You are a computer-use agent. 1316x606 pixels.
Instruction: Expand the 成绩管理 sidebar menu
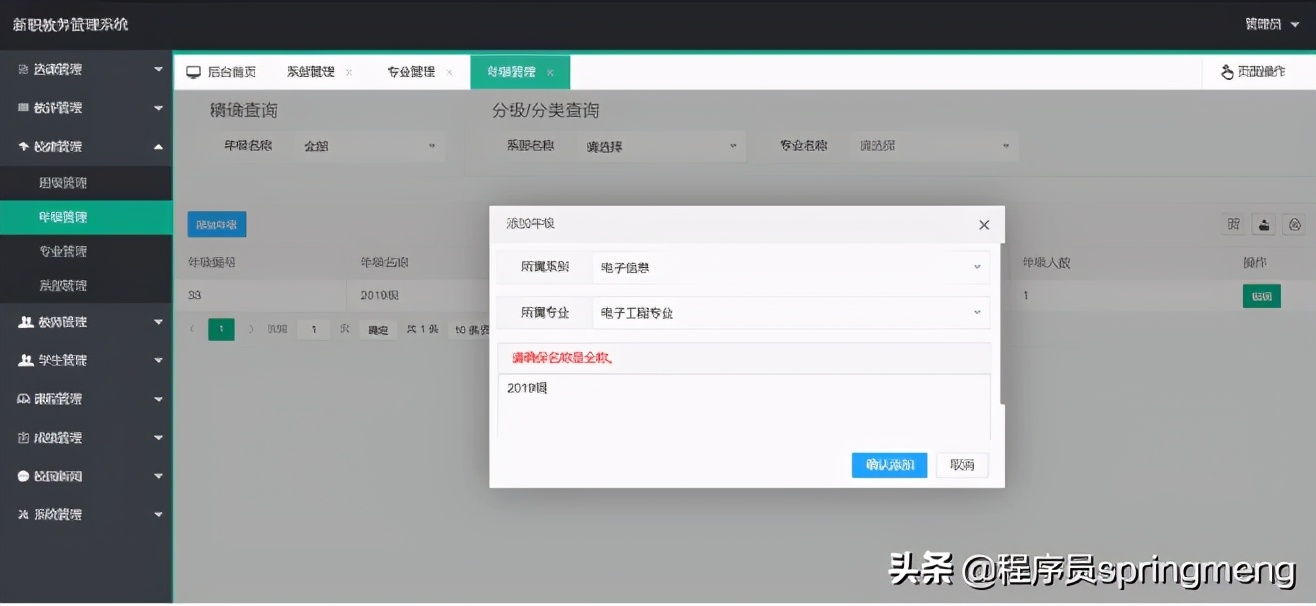[86, 437]
